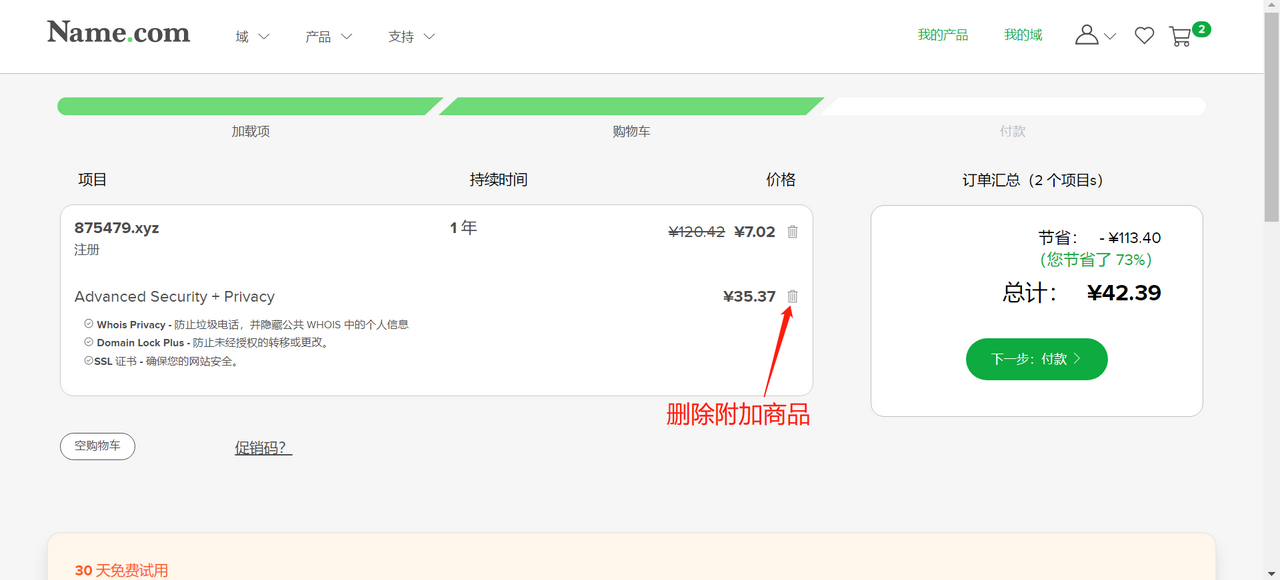Click the 付款 progress bar segment
The height and width of the screenshot is (580, 1280).
click(1012, 107)
